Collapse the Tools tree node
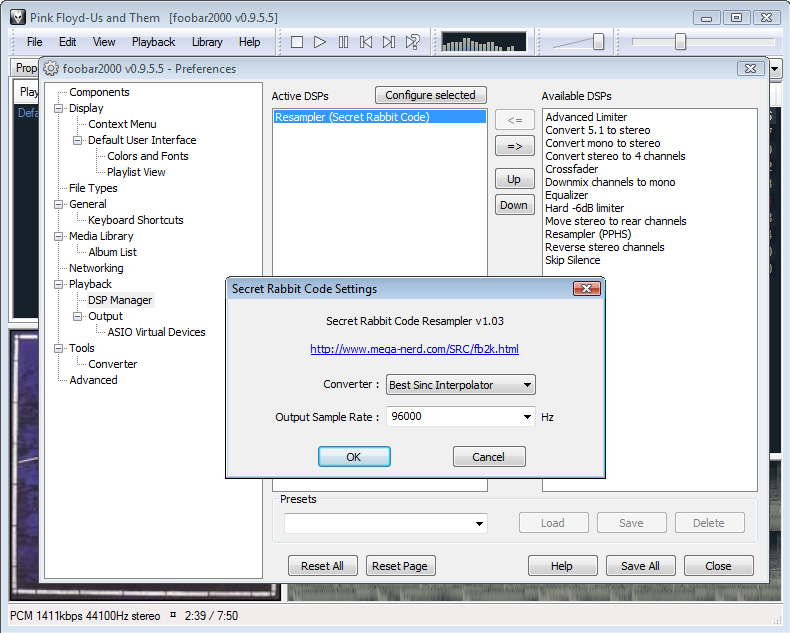Screen dimensions: 790x633 (x=58, y=348)
